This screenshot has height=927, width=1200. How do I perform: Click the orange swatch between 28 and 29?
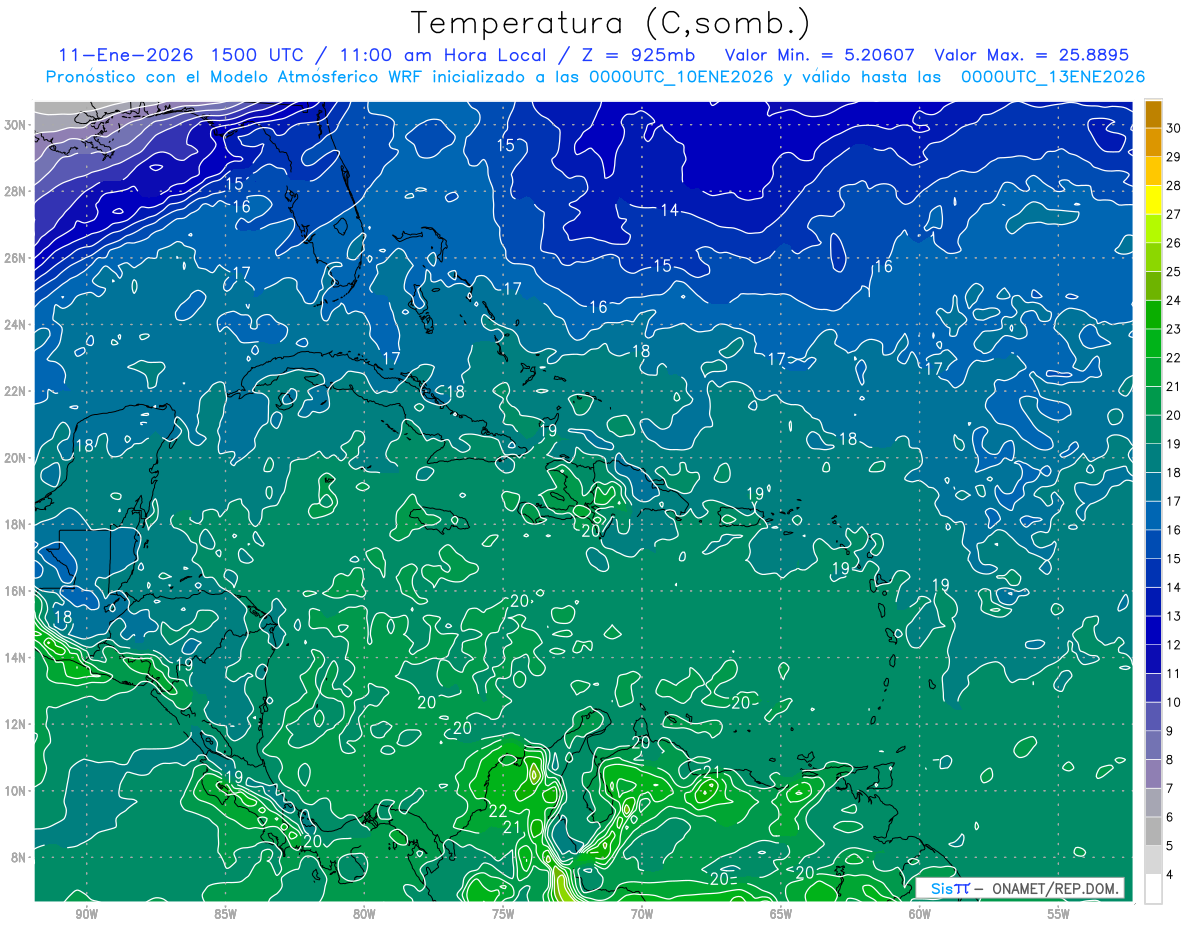tap(1153, 171)
